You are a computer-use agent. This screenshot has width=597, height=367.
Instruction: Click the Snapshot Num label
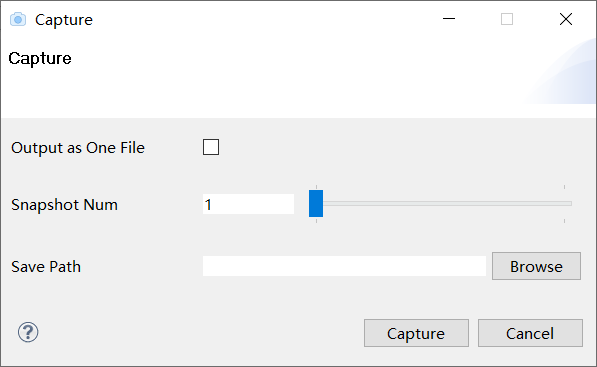64,205
